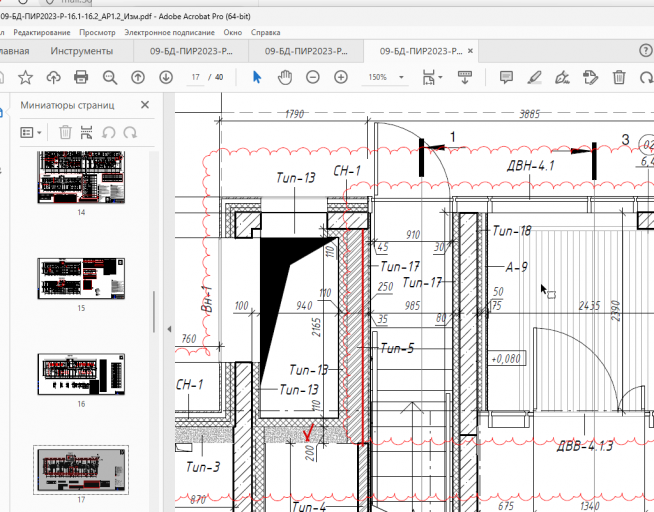Select page 15 thumbnail
Viewport: 654px width, 512px height.
[x=81, y=279]
